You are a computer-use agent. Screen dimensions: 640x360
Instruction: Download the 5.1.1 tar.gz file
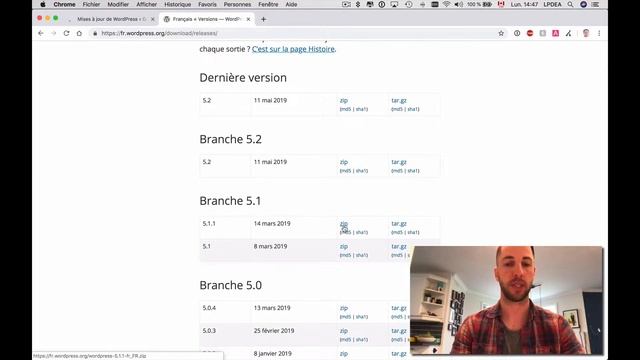(399, 224)
